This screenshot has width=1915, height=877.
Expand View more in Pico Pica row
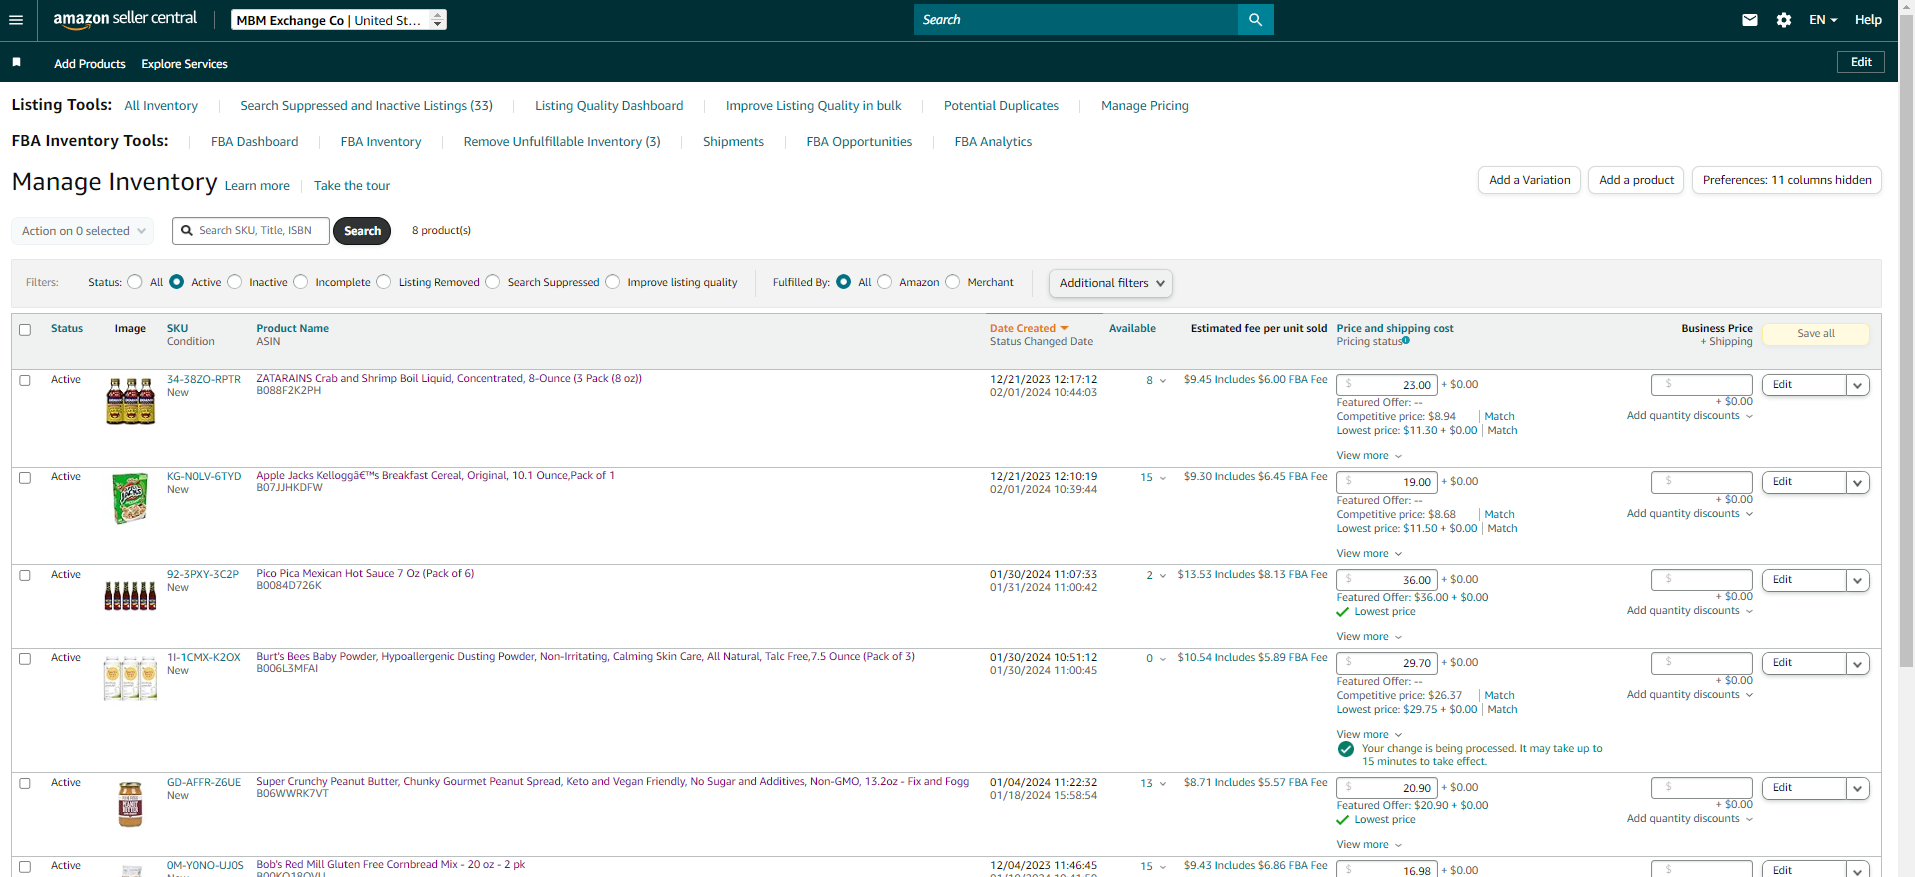tap(1369, 636)
